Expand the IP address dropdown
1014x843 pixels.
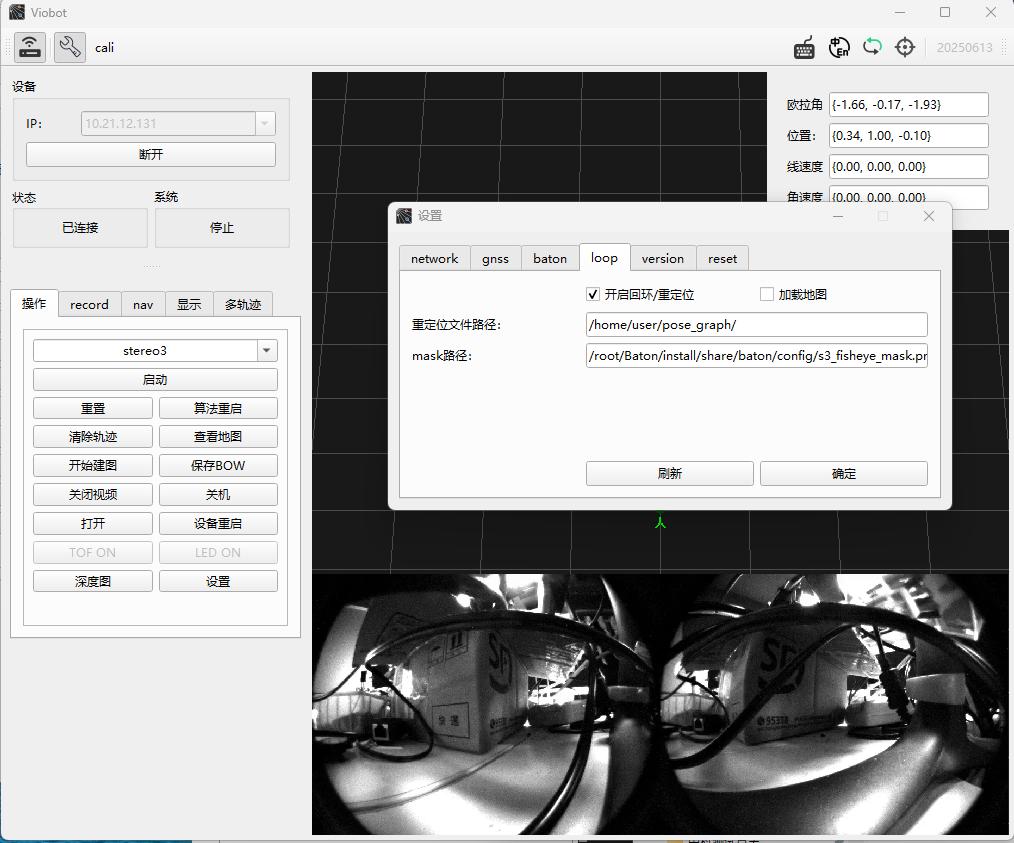point(265,123)
